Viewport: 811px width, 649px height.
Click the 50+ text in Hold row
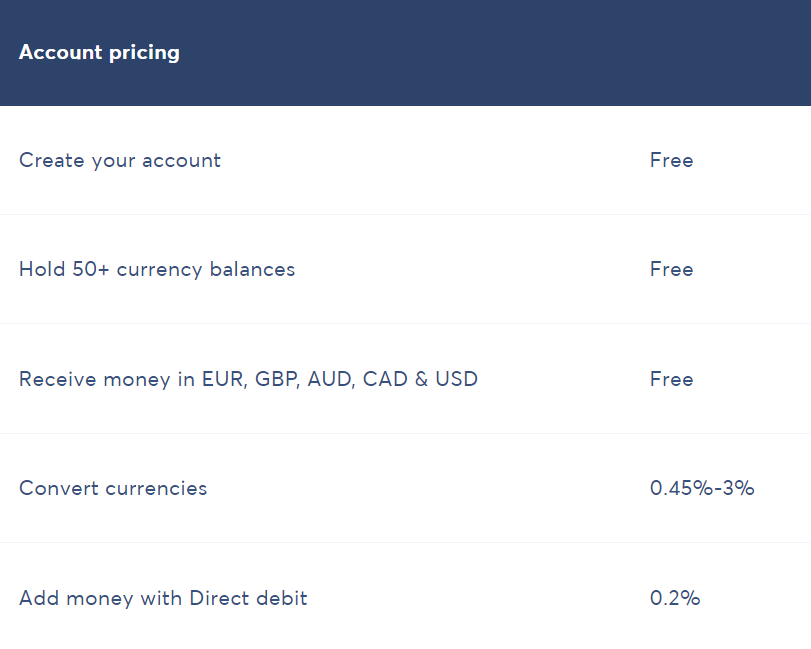pyautogui.click(x=91, y=269)
